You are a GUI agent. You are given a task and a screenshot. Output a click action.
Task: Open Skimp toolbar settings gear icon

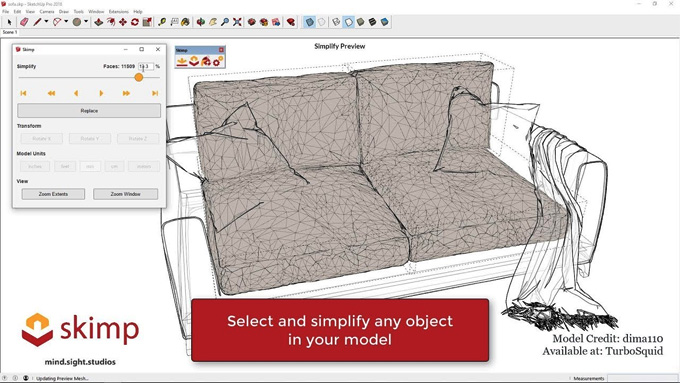[218, 61]
